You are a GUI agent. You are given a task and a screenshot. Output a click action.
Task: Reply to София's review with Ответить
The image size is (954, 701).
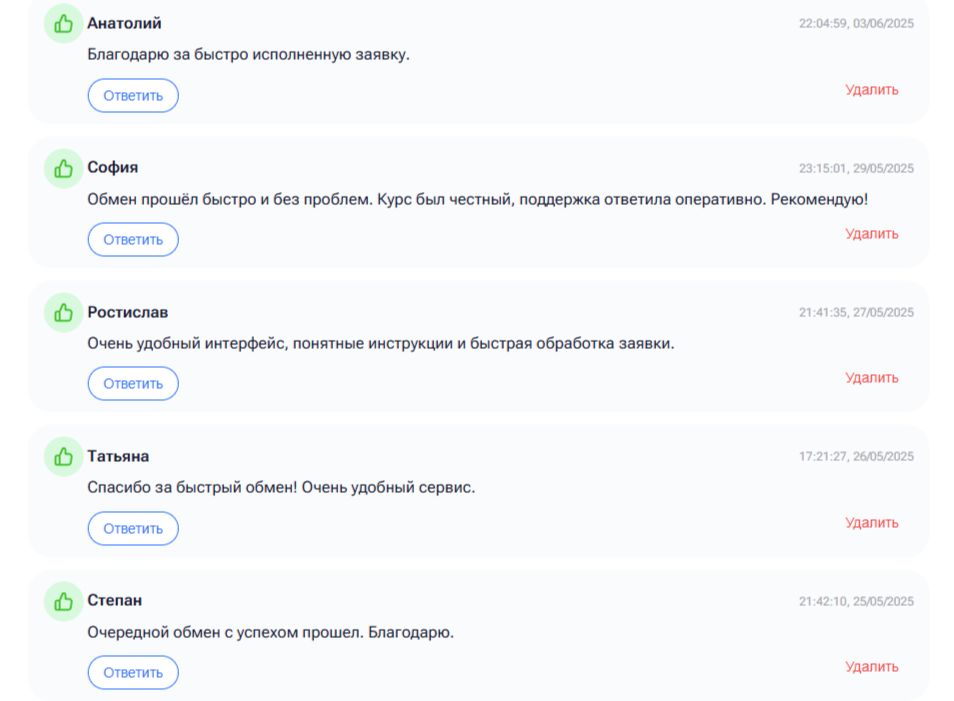(x=133, y=240)
